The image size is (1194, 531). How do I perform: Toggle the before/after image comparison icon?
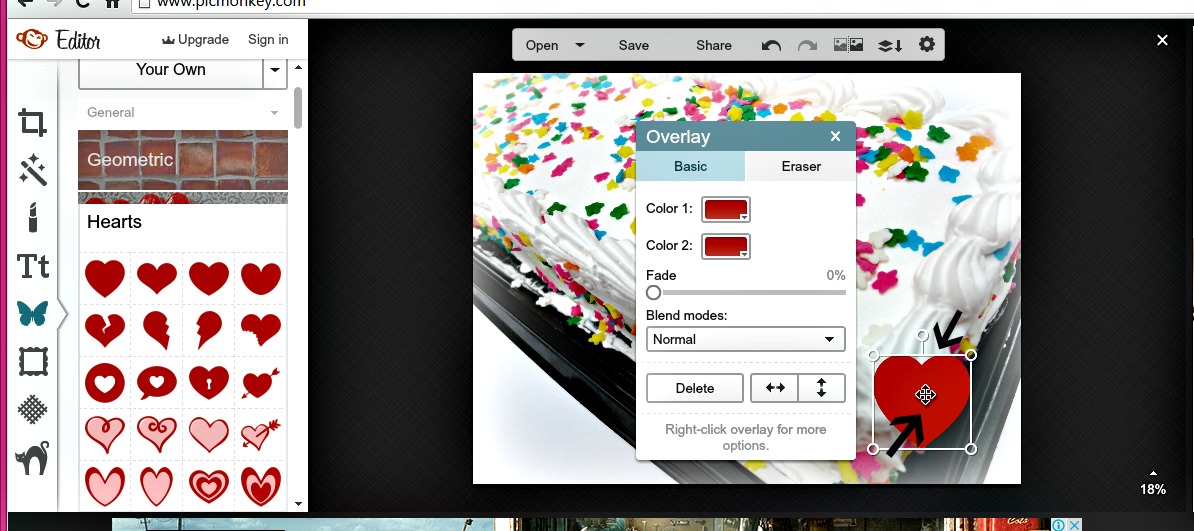click(x=848, y=45)
